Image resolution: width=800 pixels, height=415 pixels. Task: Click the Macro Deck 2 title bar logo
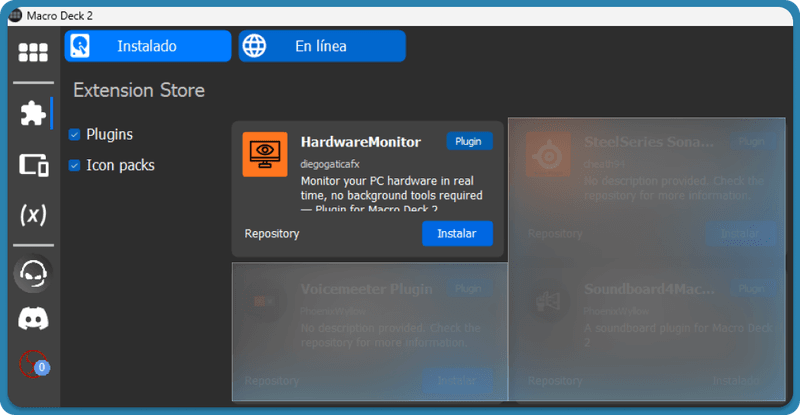point(15,15)
